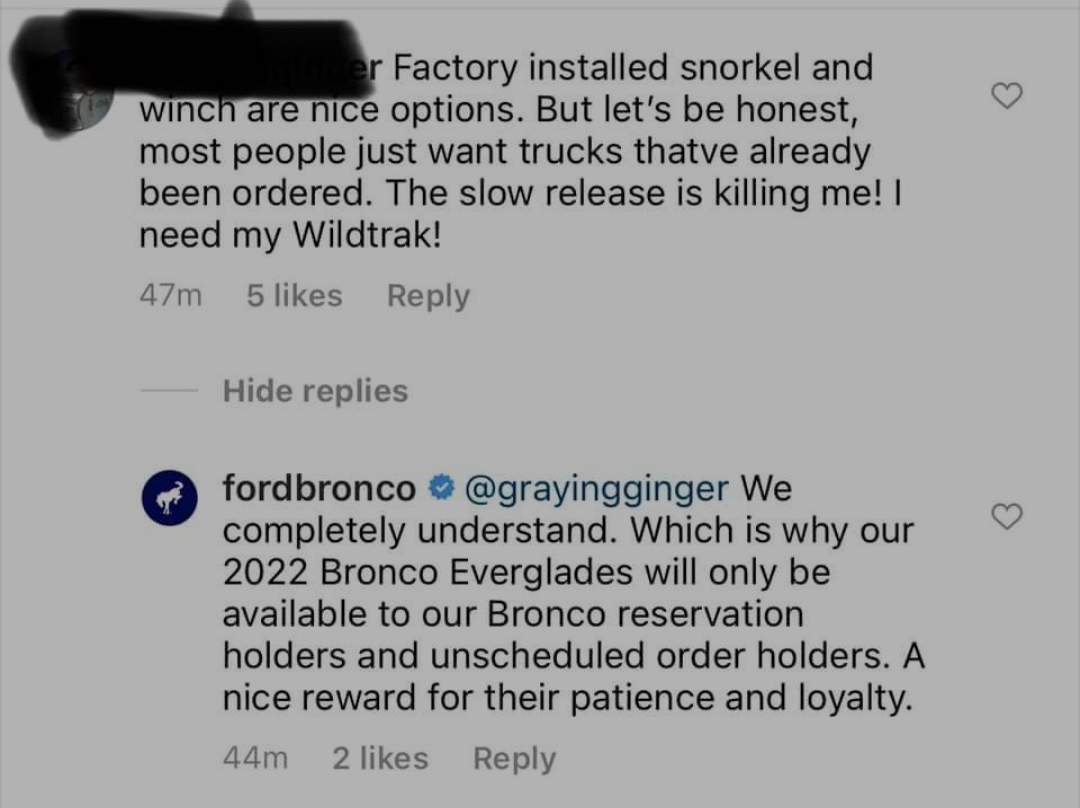Viewport: 1080px width, 808px height.
Task: Tap the word Wildtrak! in top comment
Action: pos(367,235)
